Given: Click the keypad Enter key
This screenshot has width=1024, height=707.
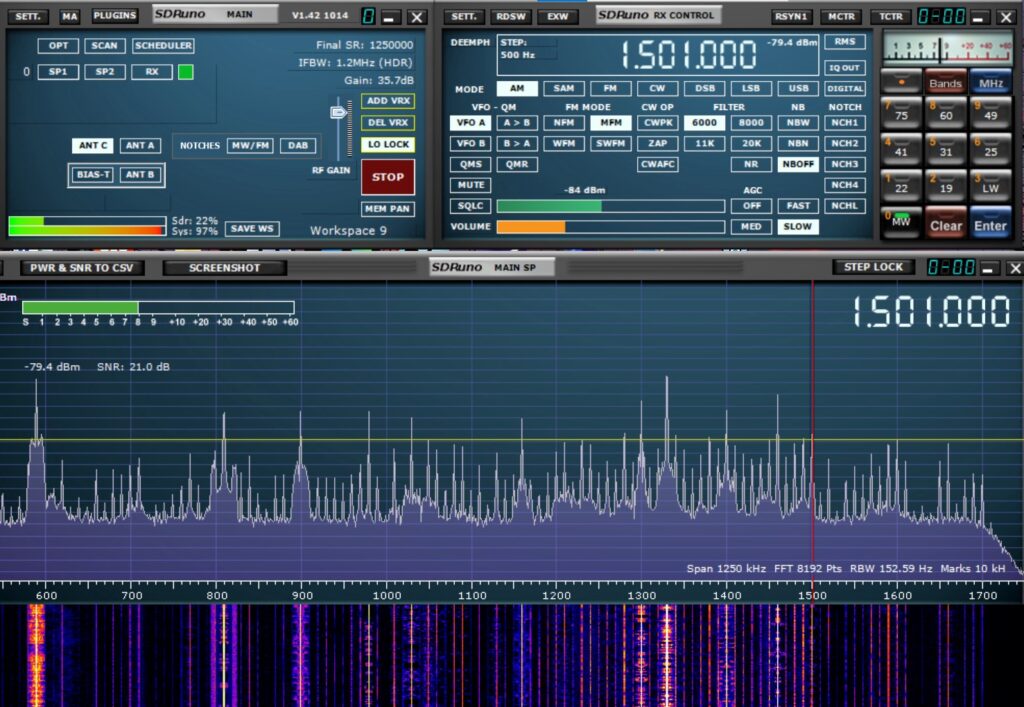Looking at the screenshot, I should tap(991, 224).
